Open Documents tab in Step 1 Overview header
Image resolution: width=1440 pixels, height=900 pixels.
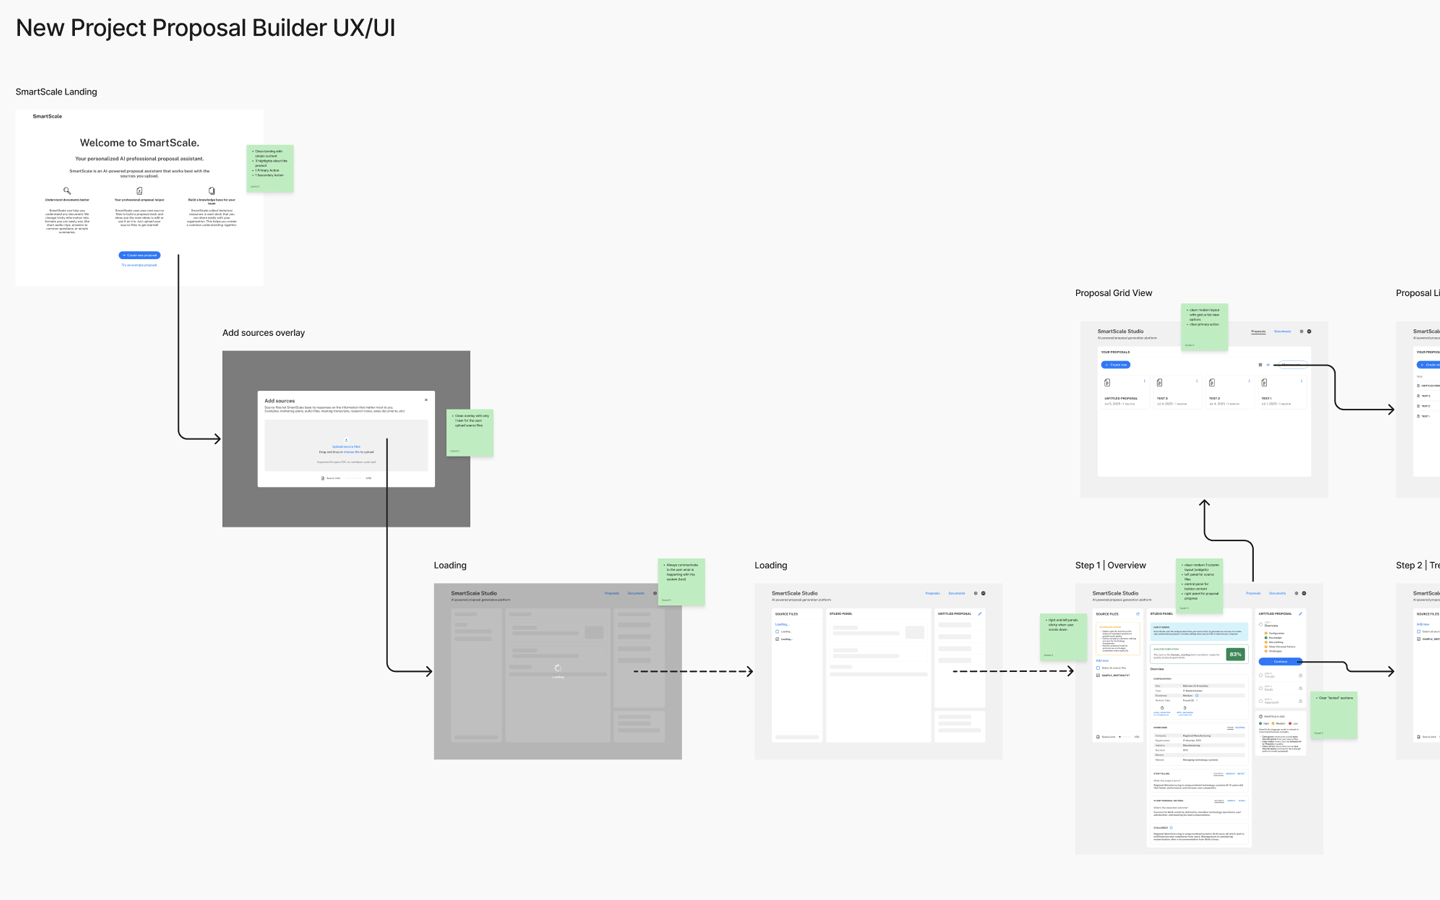pyautogui.click(x=1277, y=593)
